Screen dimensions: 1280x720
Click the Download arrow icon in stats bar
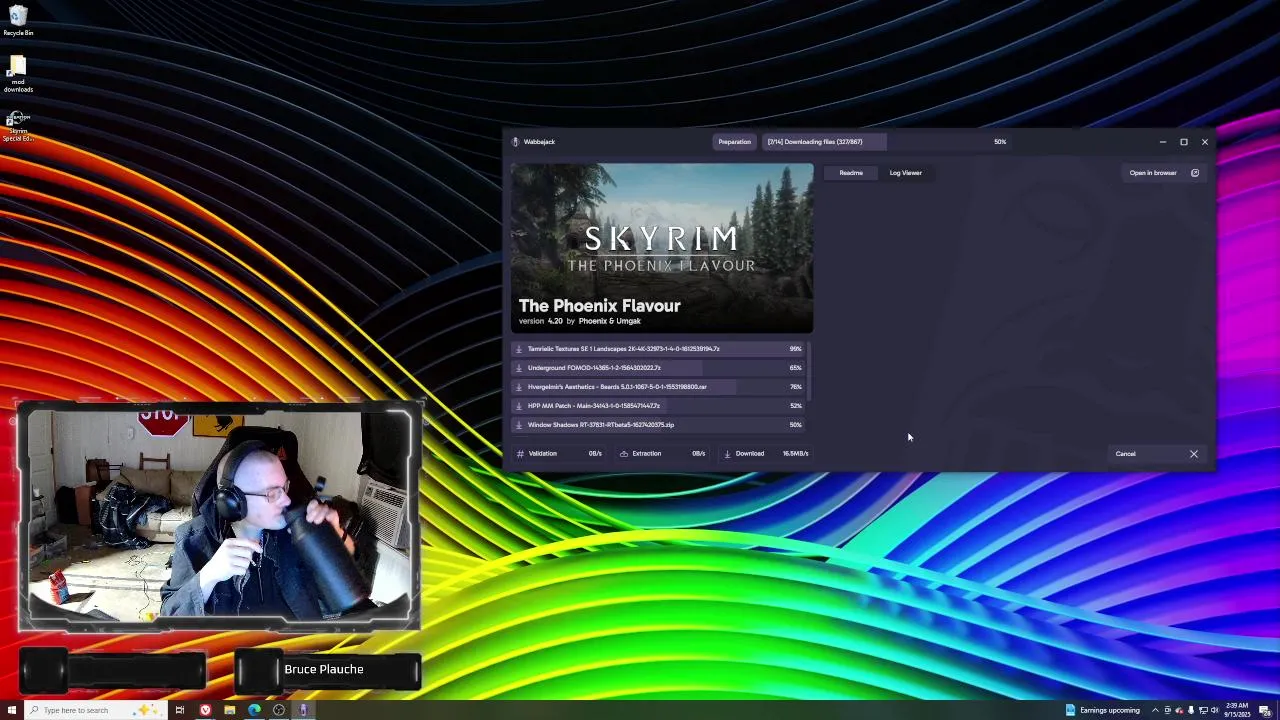tap(727, 454)
